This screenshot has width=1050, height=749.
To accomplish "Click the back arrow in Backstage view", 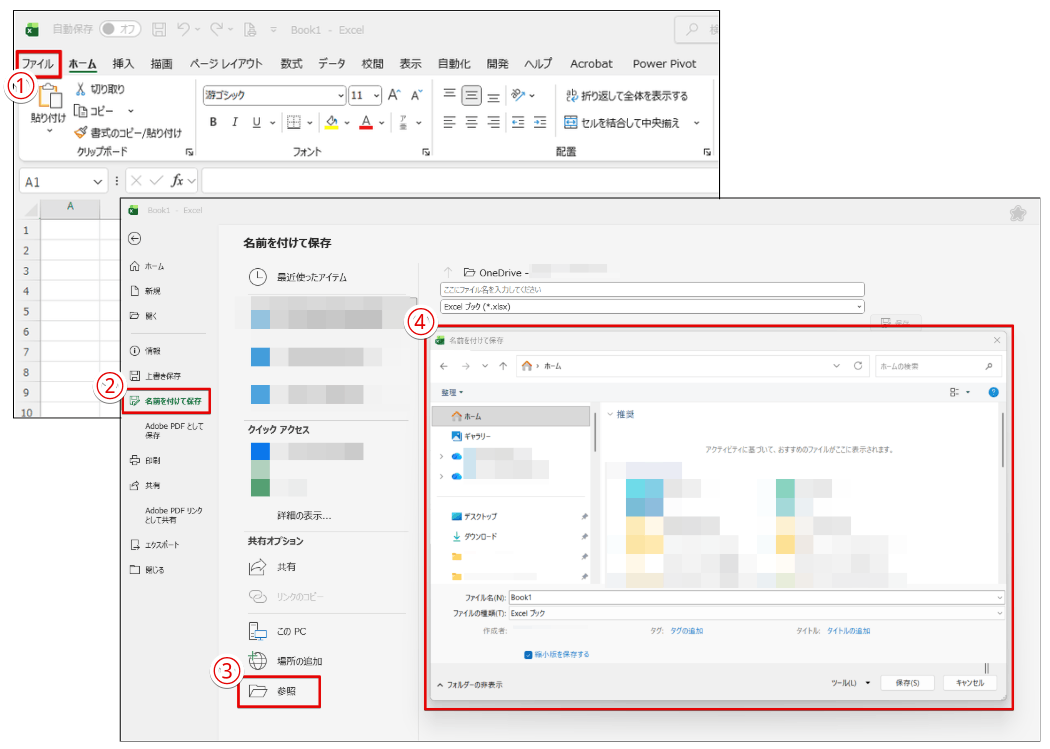I will [x=135, y=238].
